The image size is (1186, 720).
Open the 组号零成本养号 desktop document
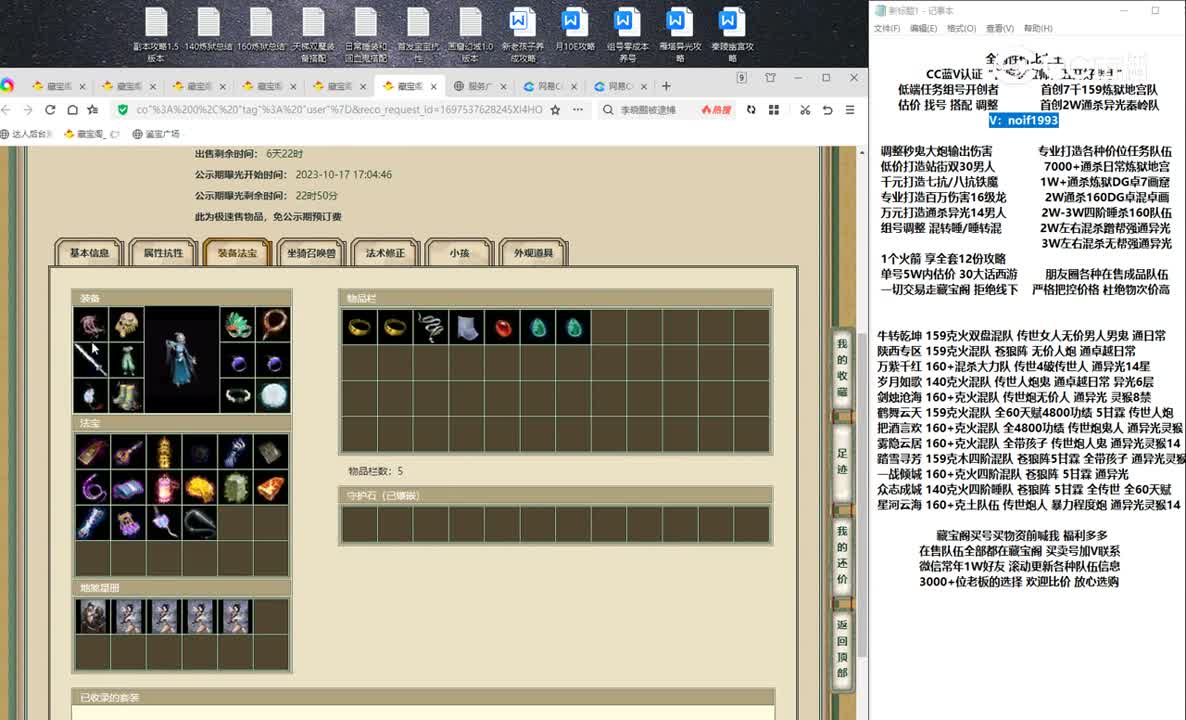627,34
